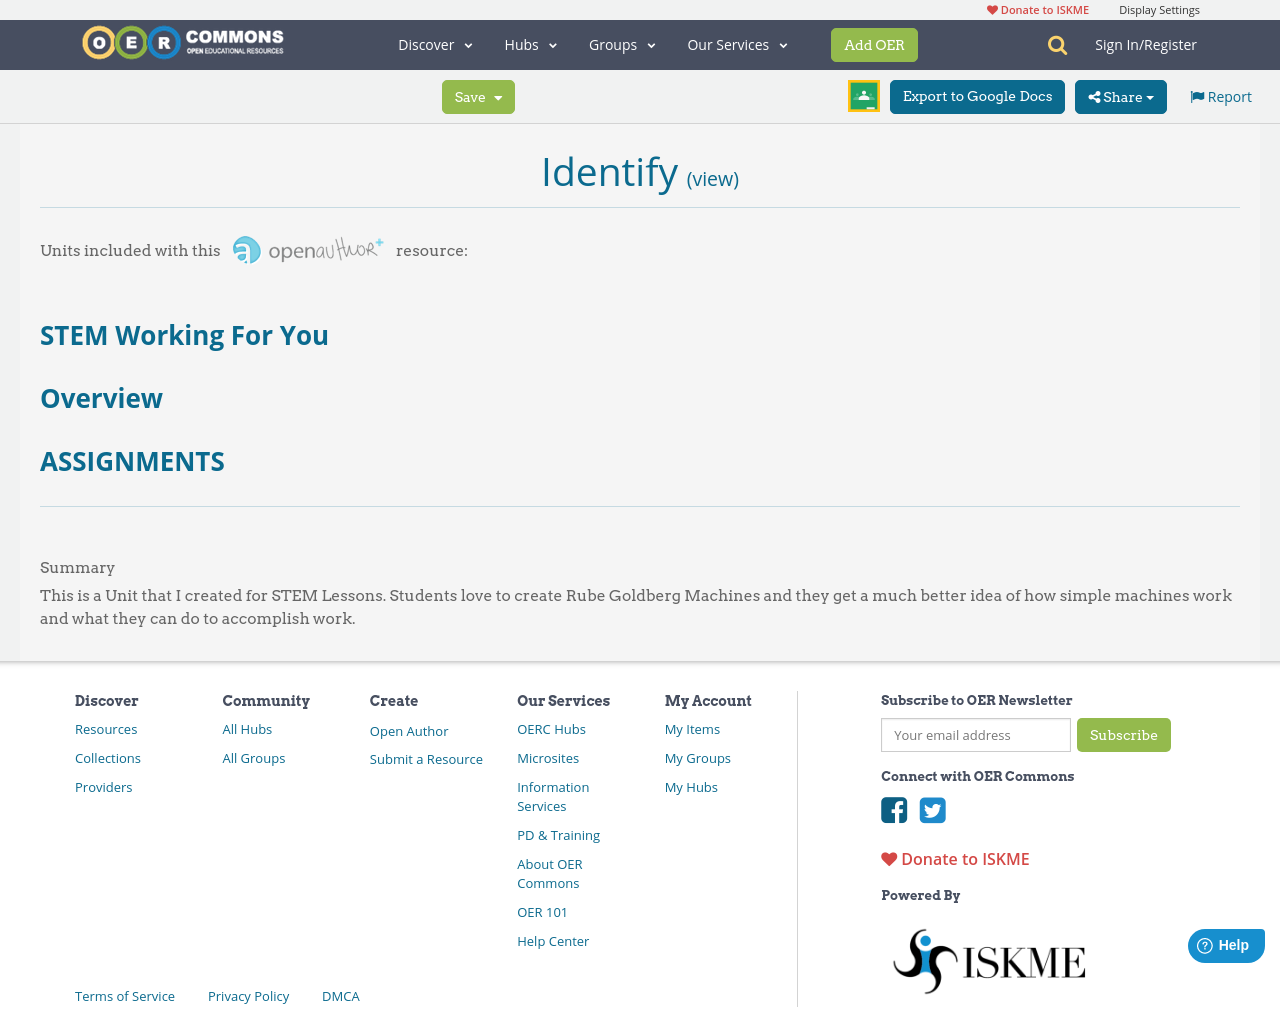Expand the Share dropdown
The image size is (1280, 1024).
(x=1119, y=95)
